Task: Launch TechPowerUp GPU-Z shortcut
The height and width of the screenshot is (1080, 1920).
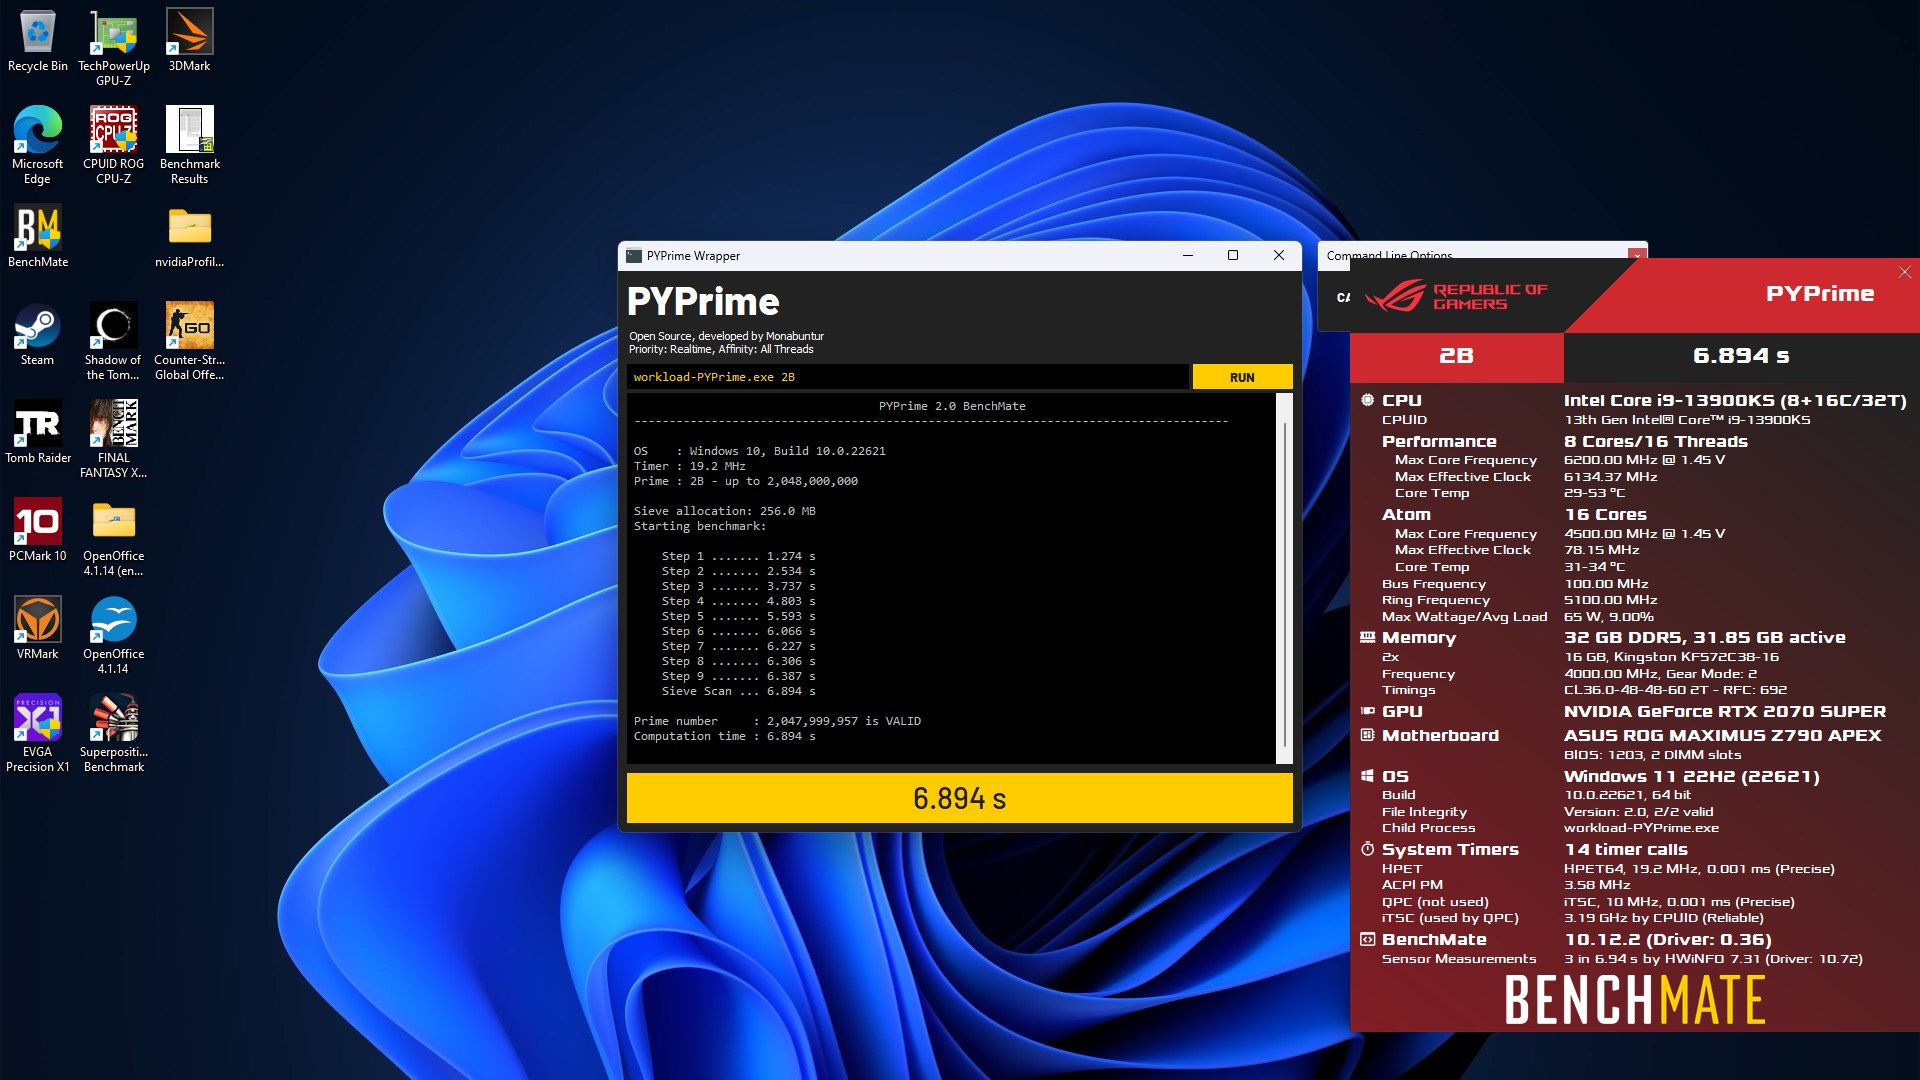Action: coord(114,48)
